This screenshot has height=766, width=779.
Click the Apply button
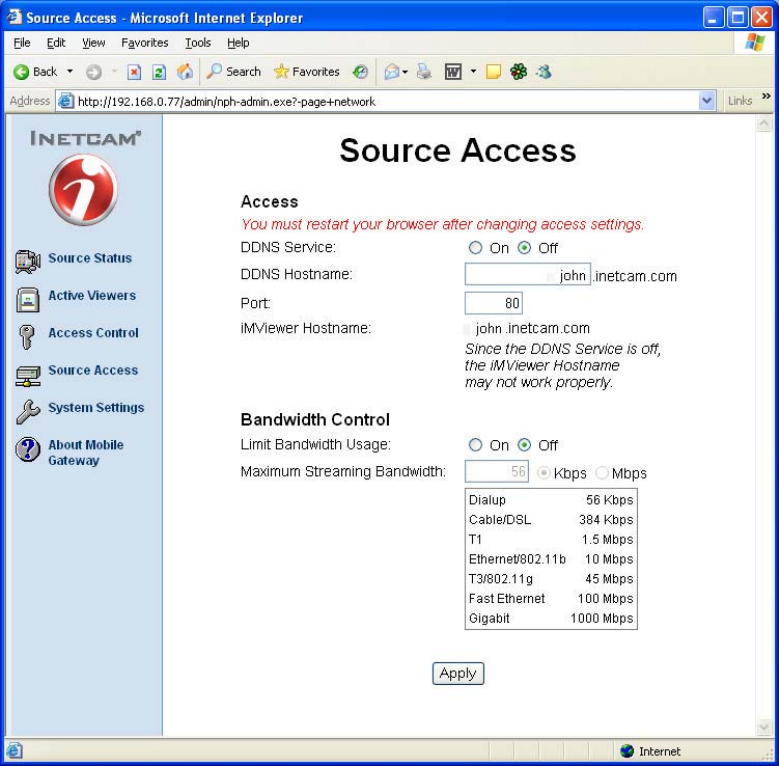pos(458,673)
